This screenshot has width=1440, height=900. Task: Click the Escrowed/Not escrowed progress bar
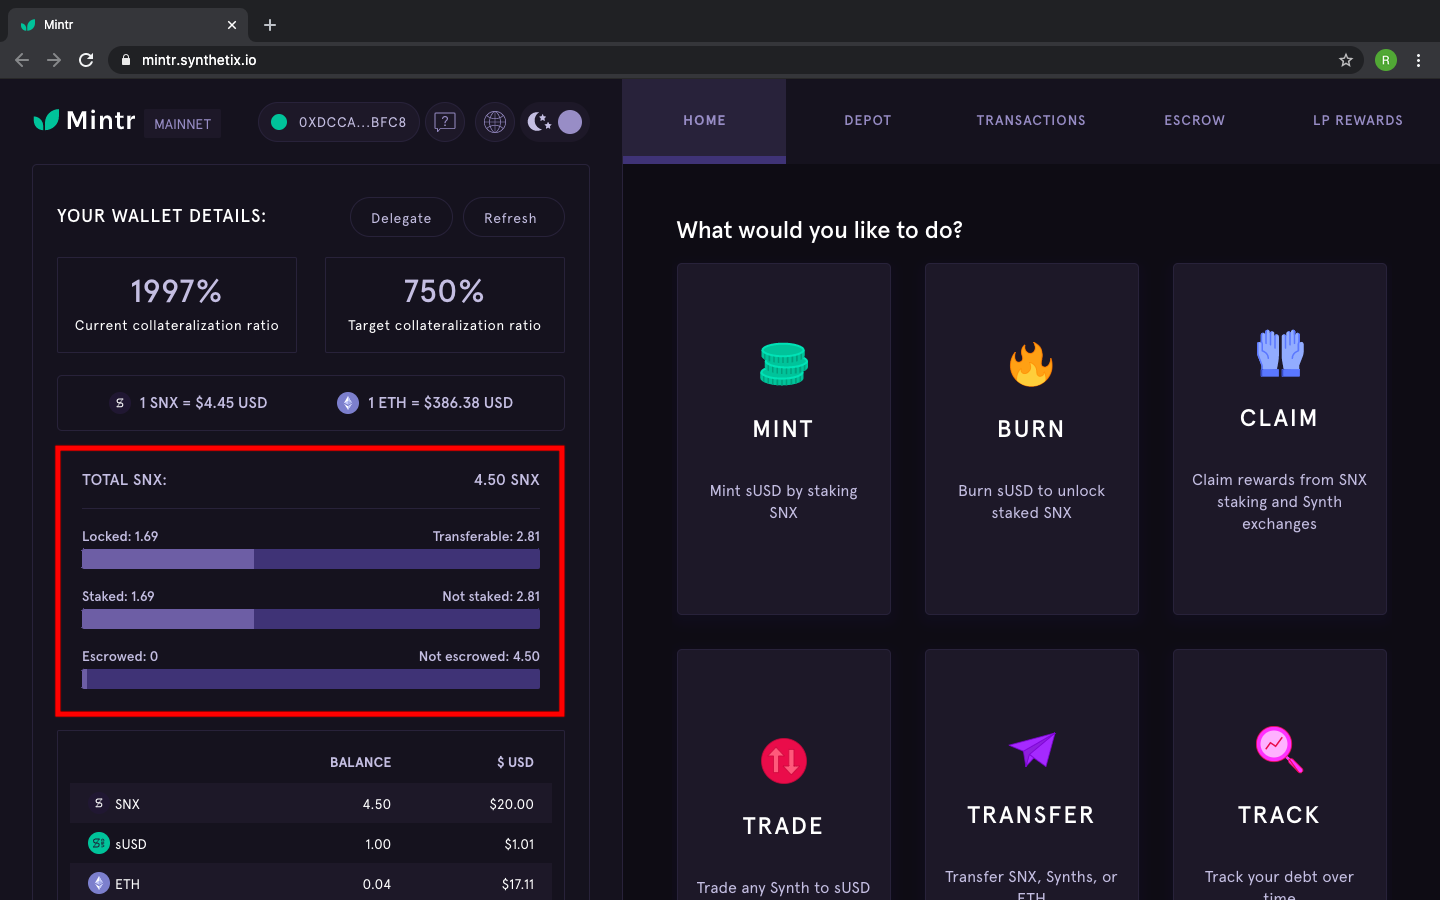click(311, 679)
